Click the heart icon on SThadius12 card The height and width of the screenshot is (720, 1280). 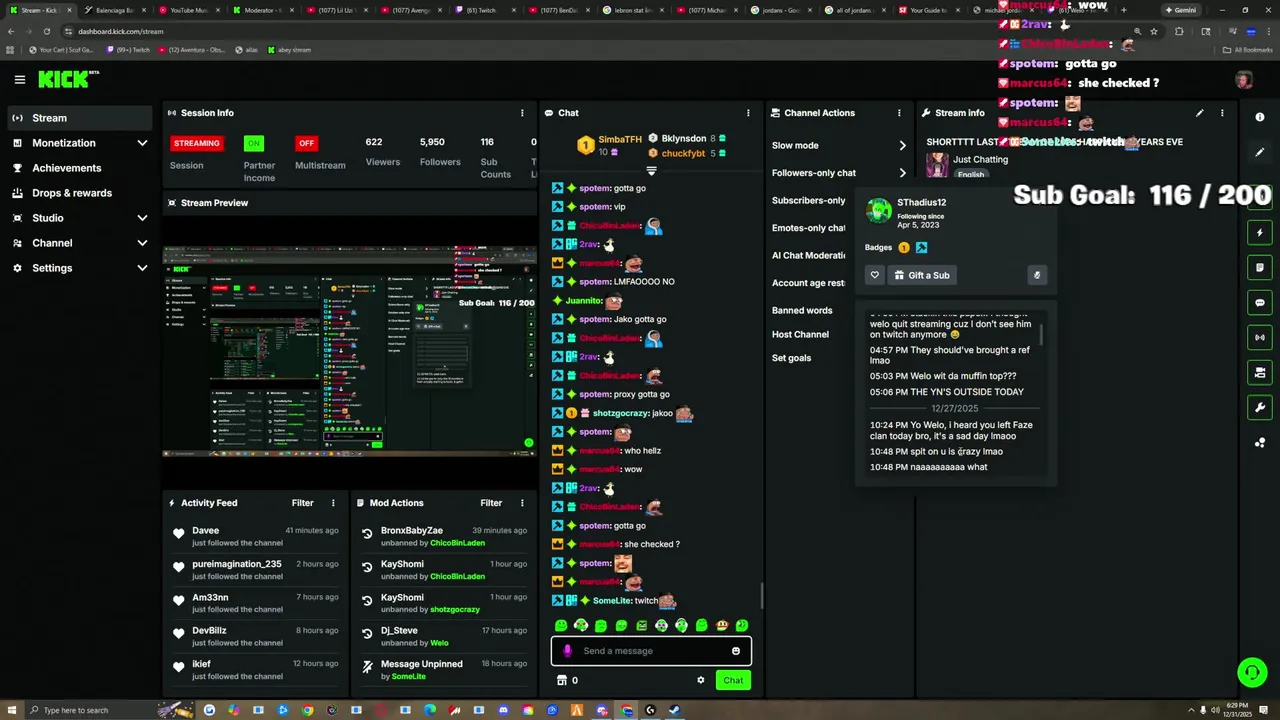click(875, 275)
